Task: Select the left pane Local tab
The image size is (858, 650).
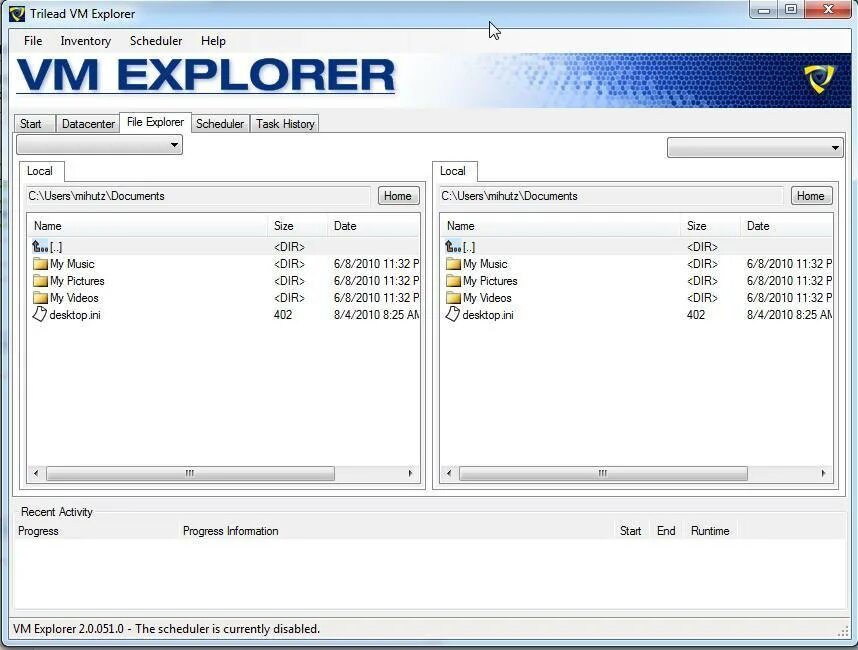Action: (40, 171)
